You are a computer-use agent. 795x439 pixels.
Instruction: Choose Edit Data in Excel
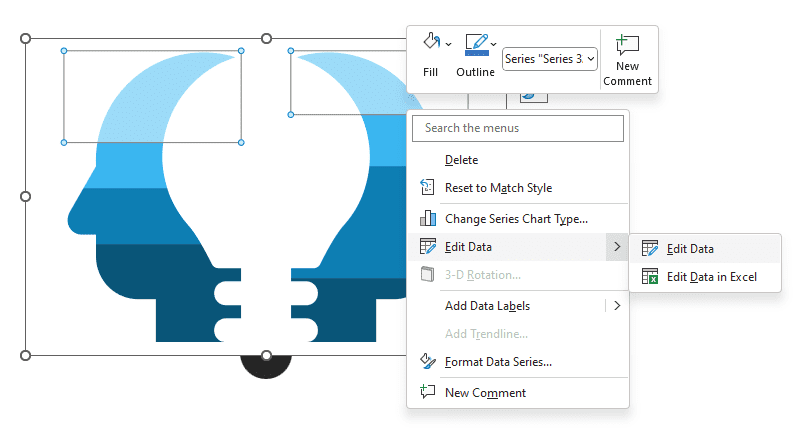(x=705, y=277)
